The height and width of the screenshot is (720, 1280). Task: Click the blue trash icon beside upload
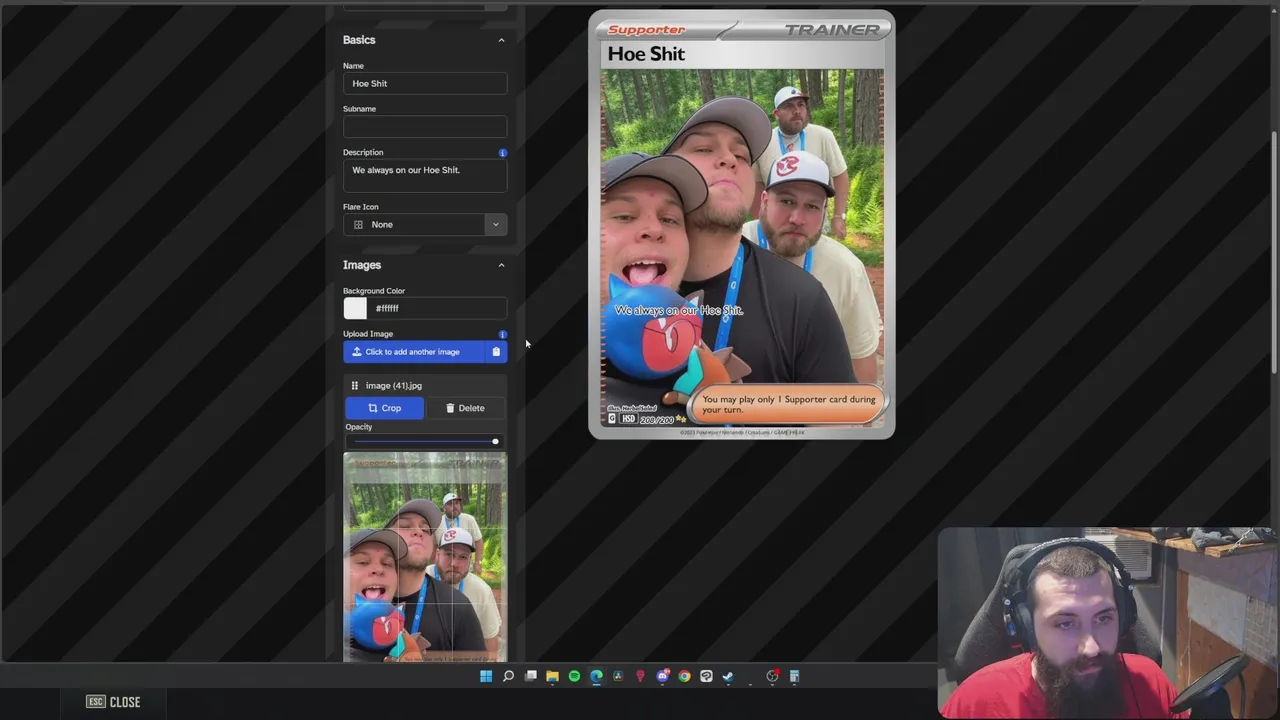pos(496,352)
